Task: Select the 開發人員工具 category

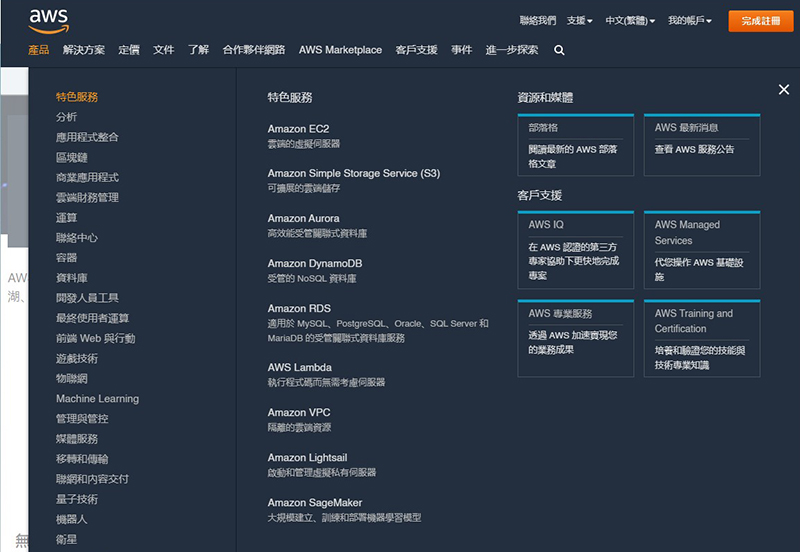Action: point(87,298)
